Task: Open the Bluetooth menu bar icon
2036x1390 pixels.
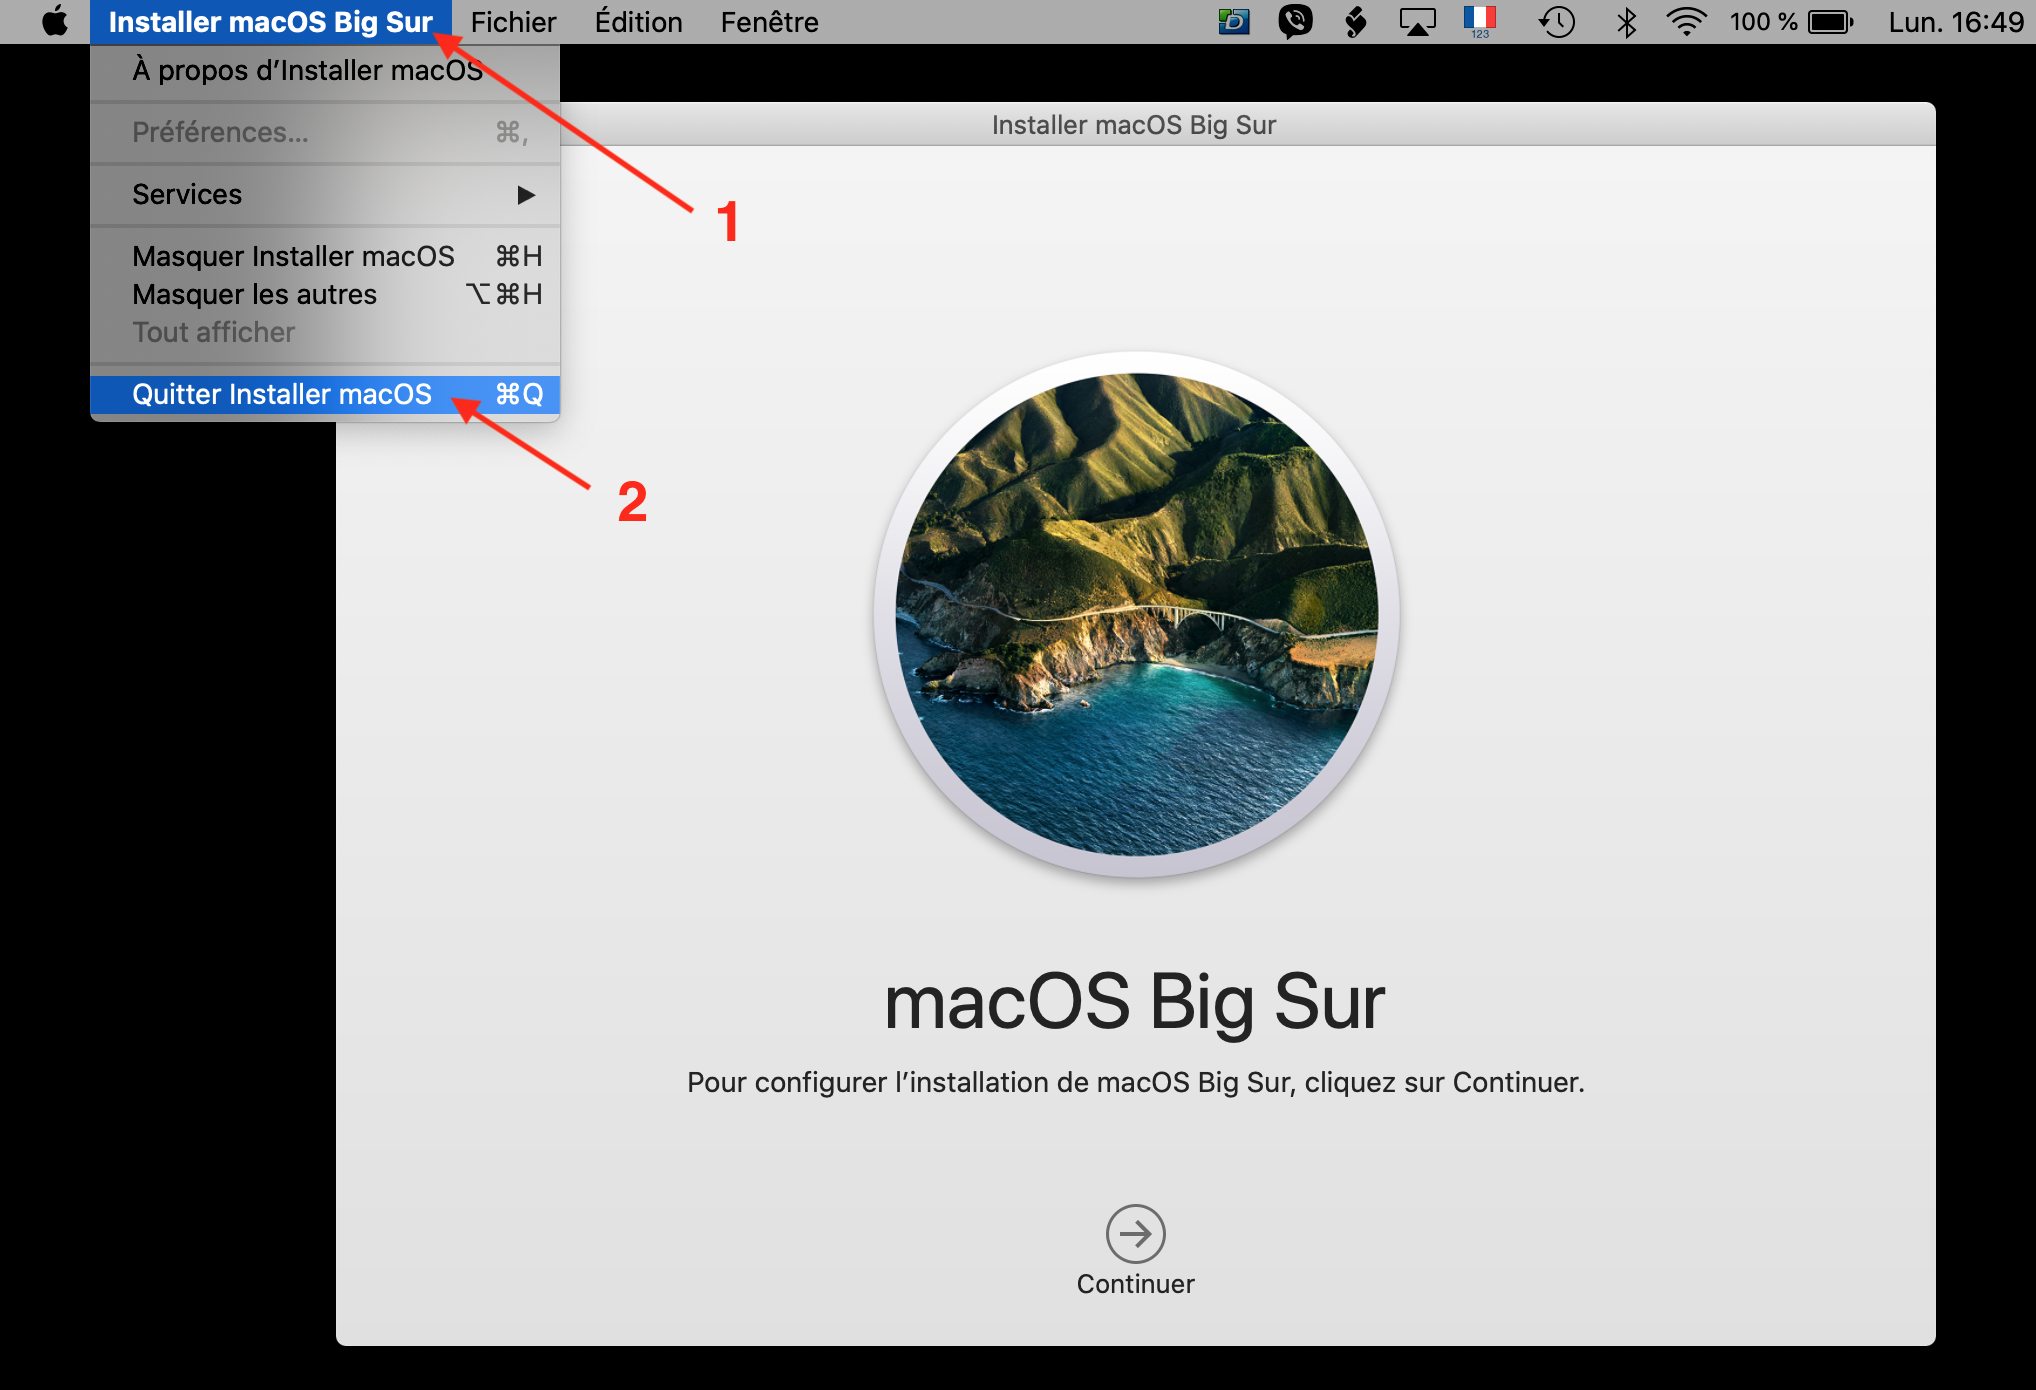Action: [1625, 21]
